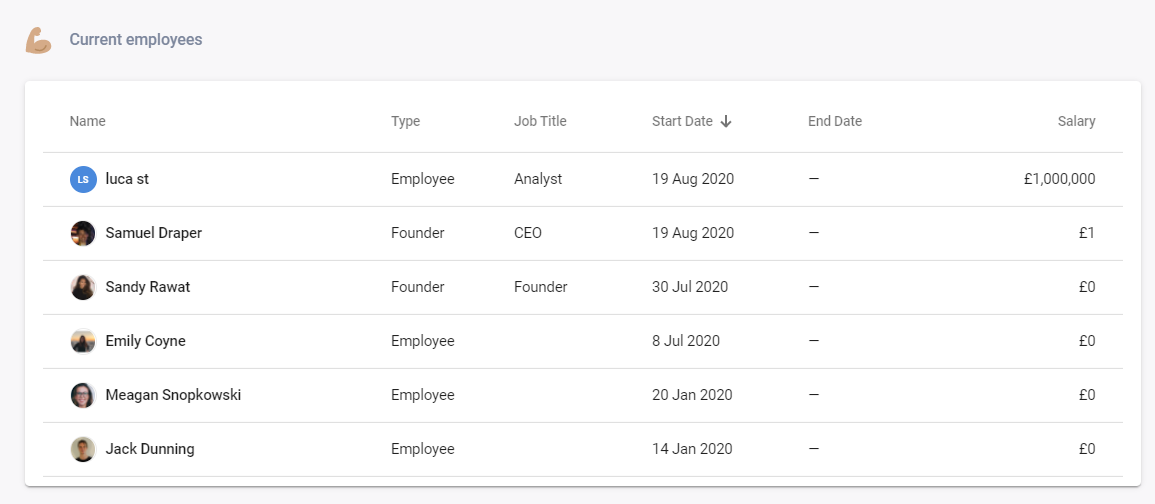Click Sandy Rawat's avatar picture
1155x504 pixels.
tap(83, 287)
